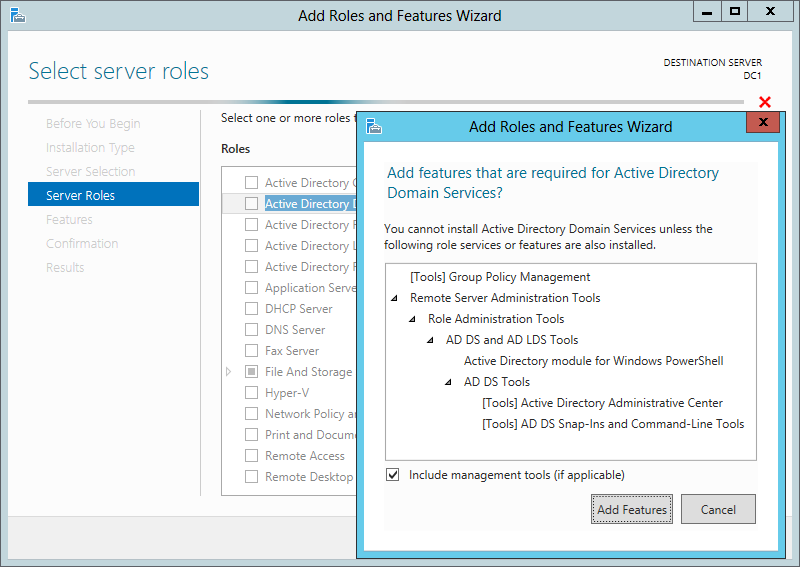This screenshot has height=567, width=800.
Task: Click the Role Administration Tools label
Action: [496, 318]
